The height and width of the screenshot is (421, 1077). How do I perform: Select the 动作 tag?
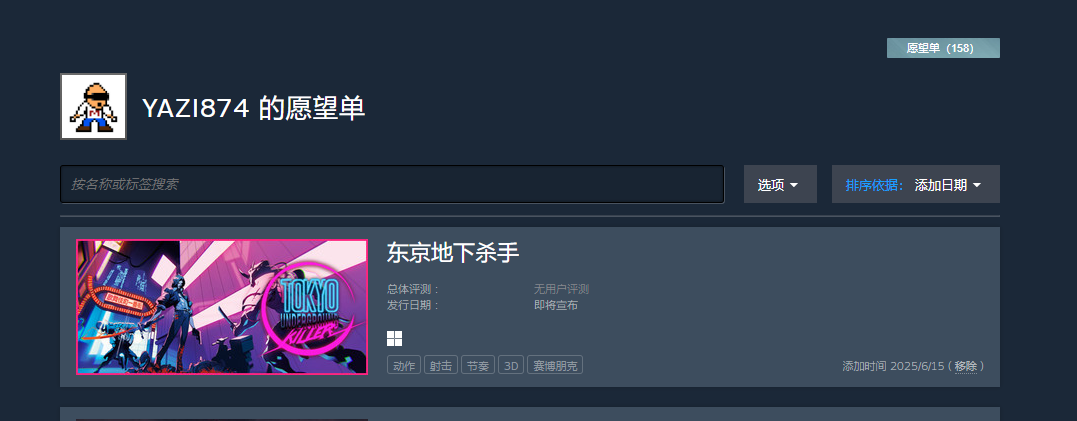pos(404,365)
